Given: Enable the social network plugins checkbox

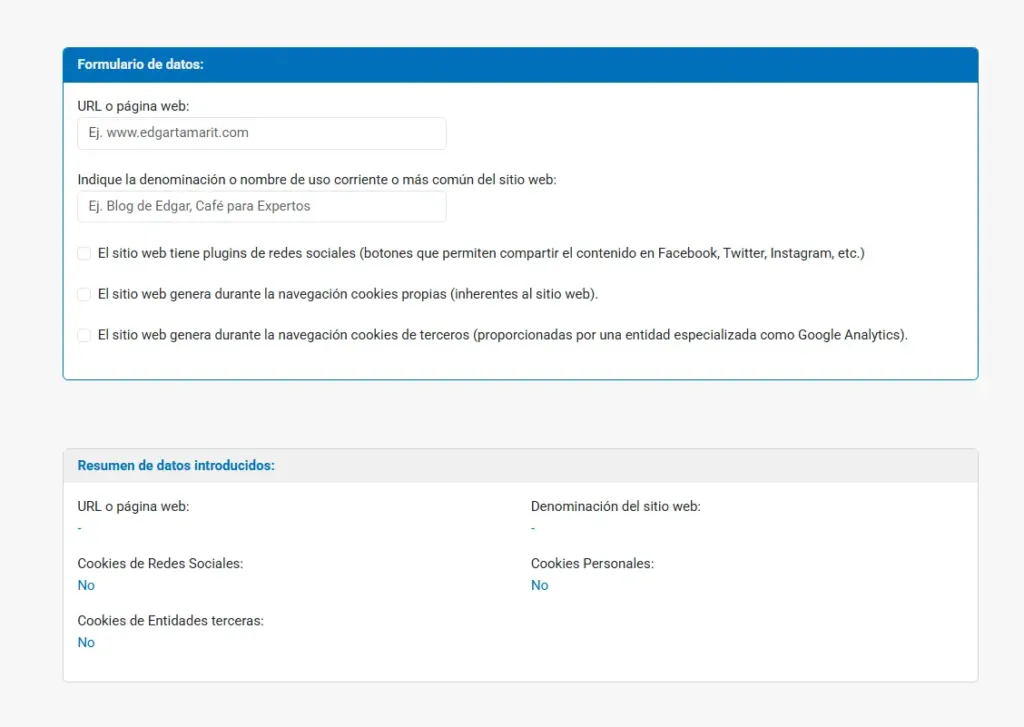Looking at the screenshot, I should coord(84,254).
